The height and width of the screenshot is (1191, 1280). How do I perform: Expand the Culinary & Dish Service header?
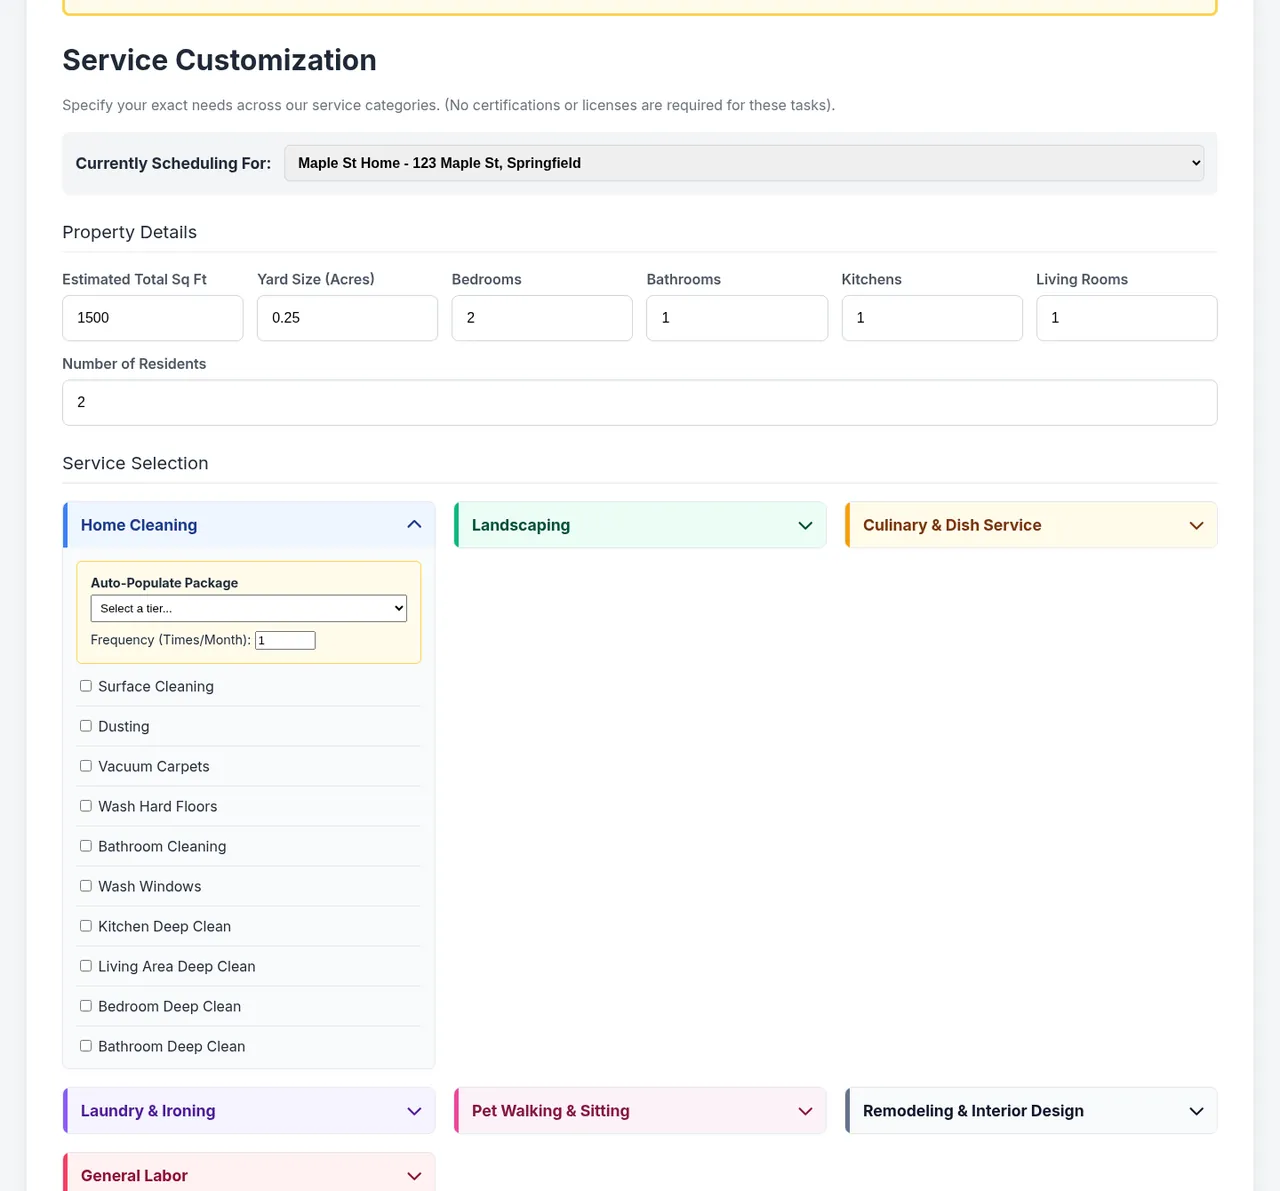[x=1031, y=525]
